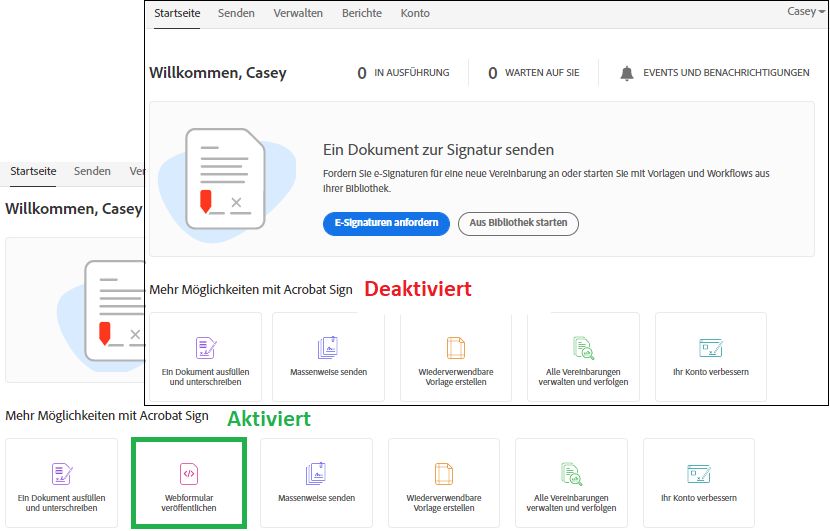Select the Startseite tab in the front window
The height and width of the screenshot is (531, 830).
[177, 13]
